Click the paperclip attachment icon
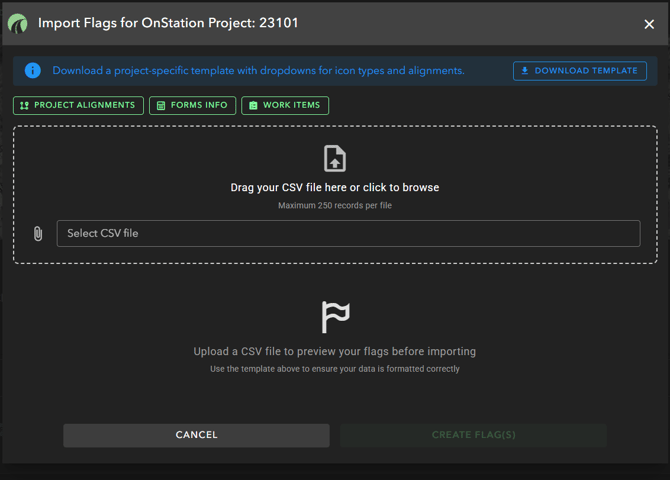Screen dimensions: 670x480 (38, 233)
